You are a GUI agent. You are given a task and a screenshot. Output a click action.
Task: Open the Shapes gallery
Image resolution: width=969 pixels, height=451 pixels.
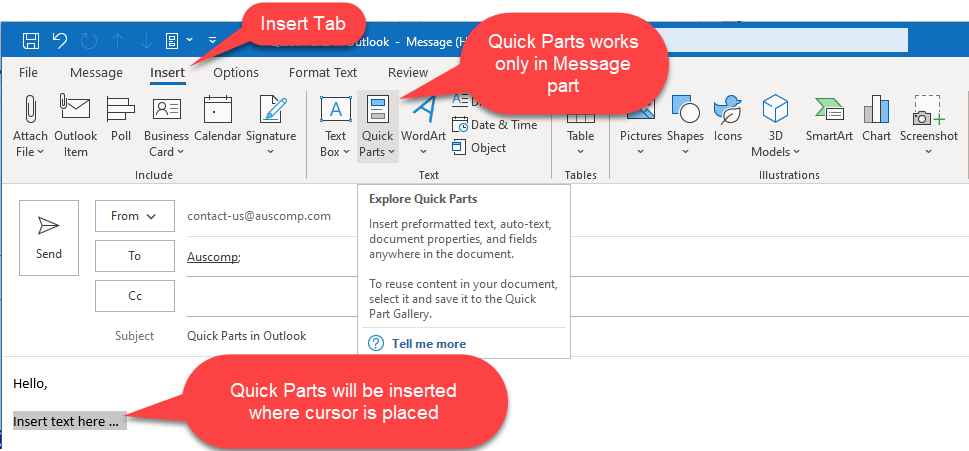coord(685,126)
